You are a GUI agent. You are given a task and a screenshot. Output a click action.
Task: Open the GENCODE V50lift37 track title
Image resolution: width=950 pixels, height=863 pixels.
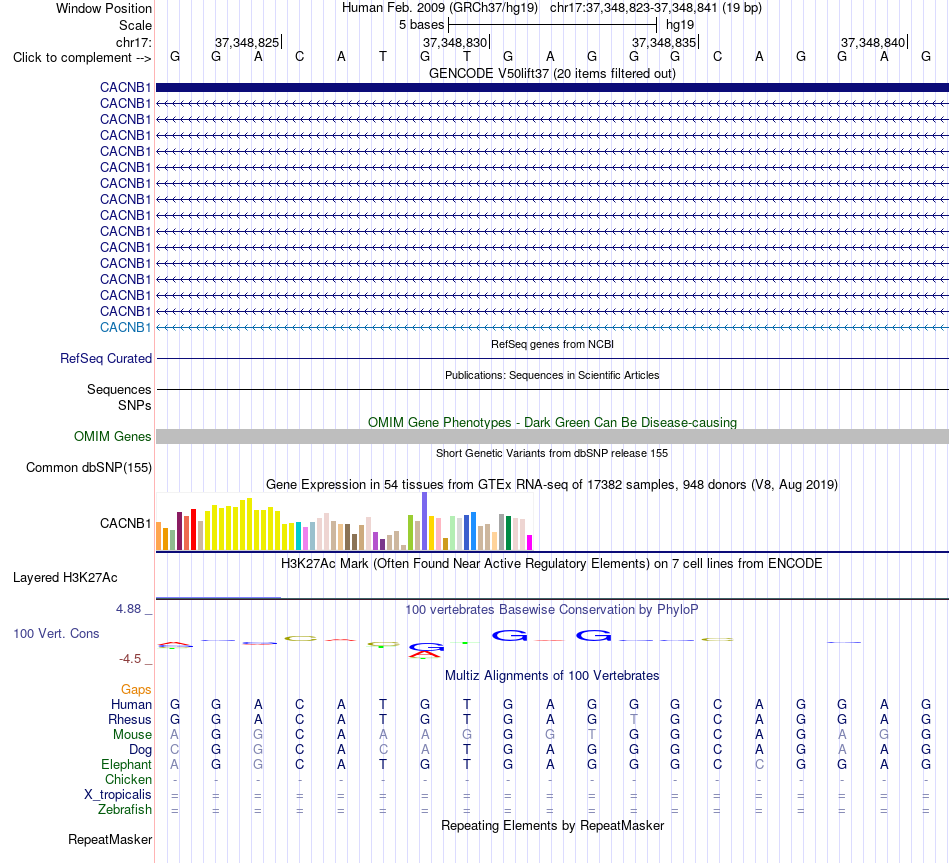(x=552, y=73)
